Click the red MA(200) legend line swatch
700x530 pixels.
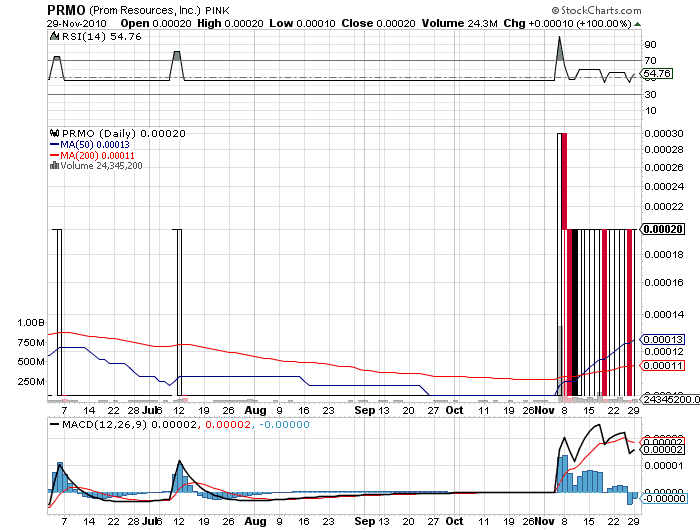[54, 155]
